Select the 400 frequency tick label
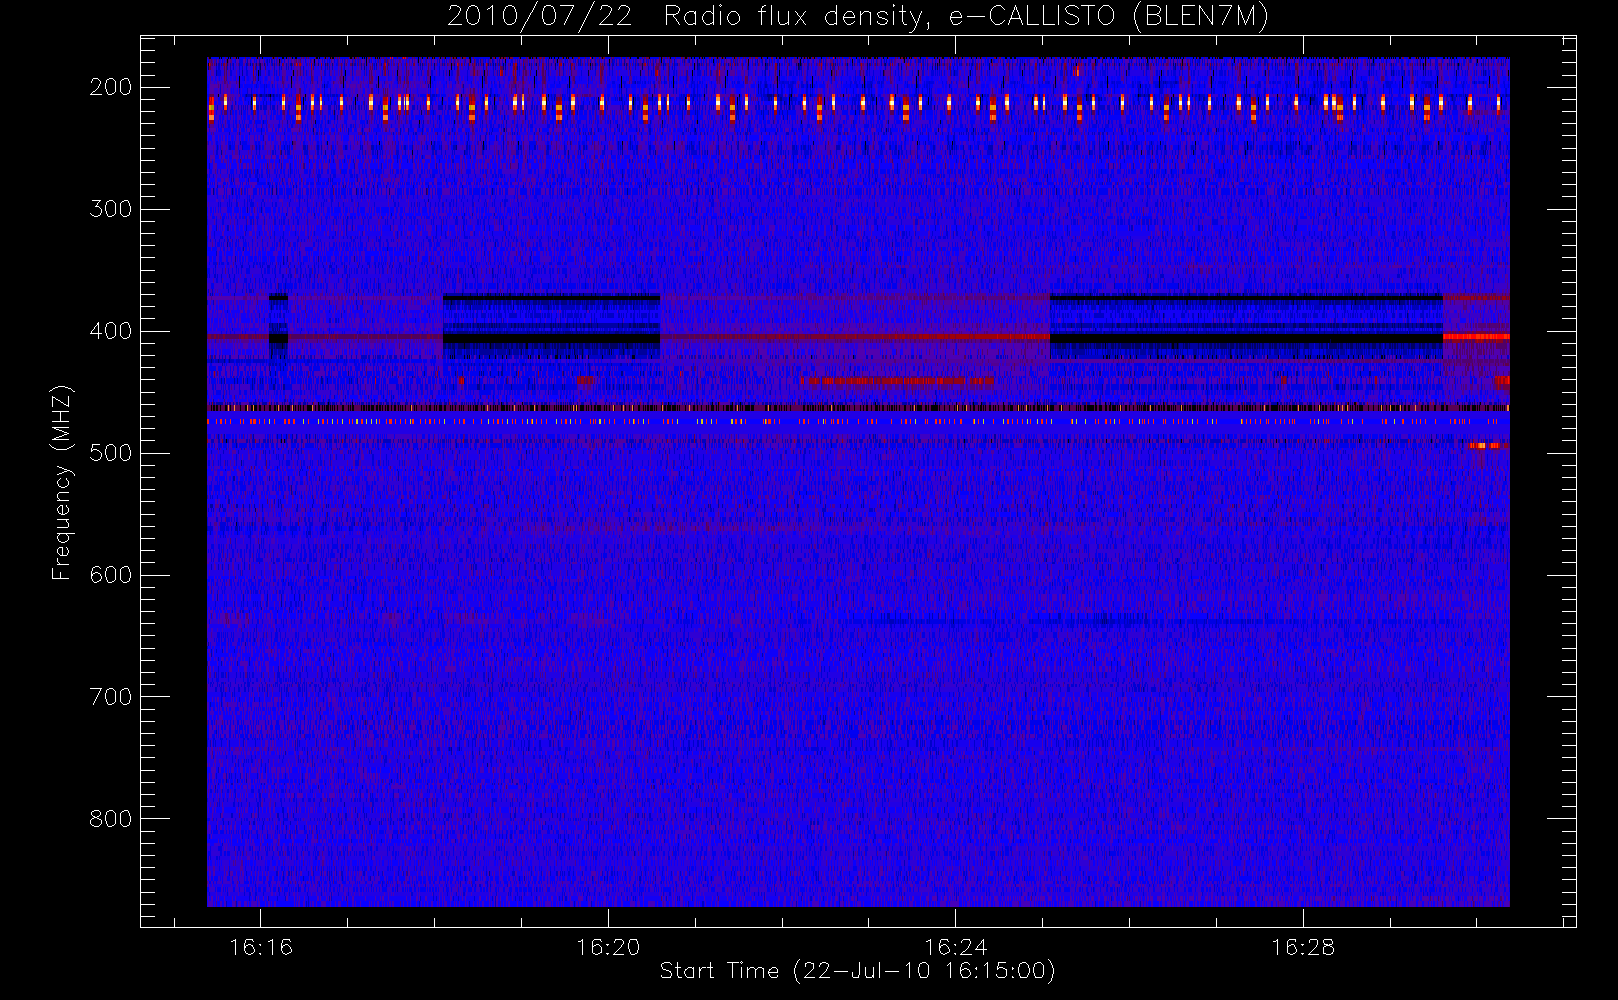1618x1000 pixels. pos(111,331)
